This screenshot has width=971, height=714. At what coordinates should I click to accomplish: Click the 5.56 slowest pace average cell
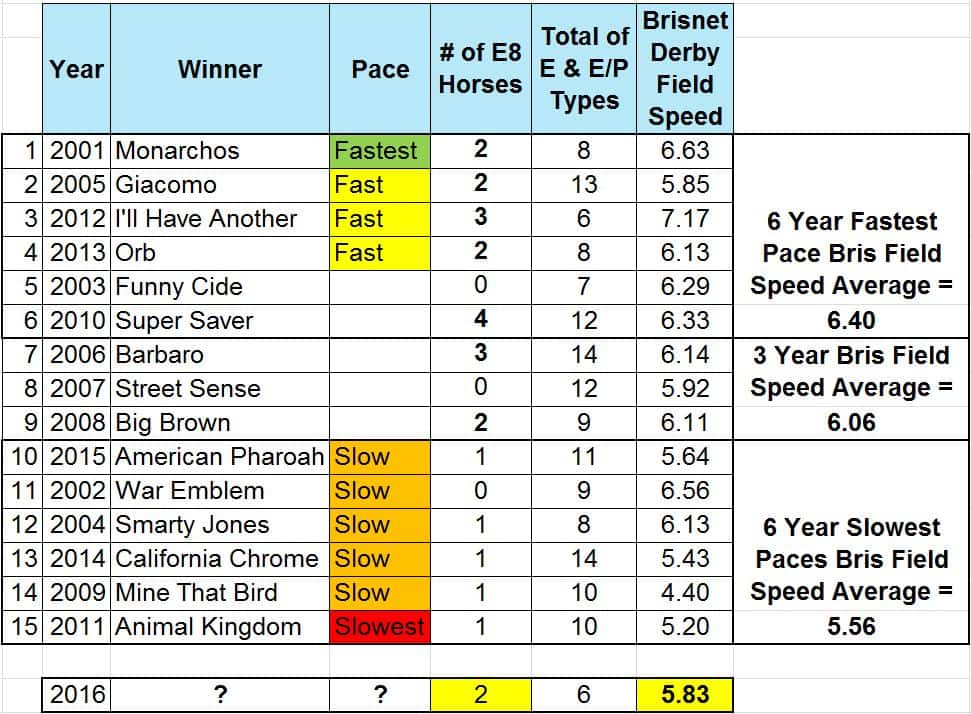pos(851,627)
